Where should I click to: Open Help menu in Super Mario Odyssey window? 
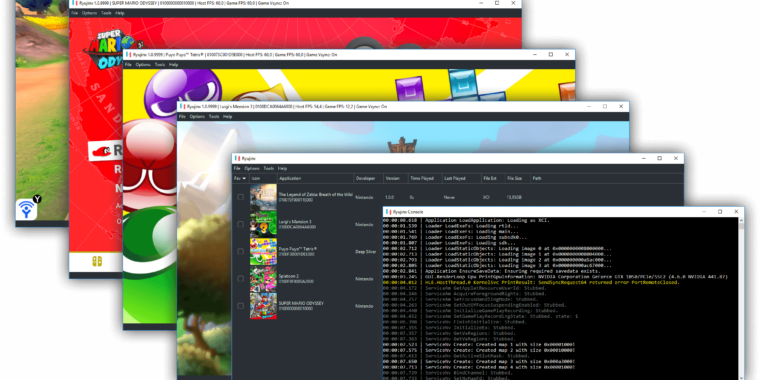120,13
